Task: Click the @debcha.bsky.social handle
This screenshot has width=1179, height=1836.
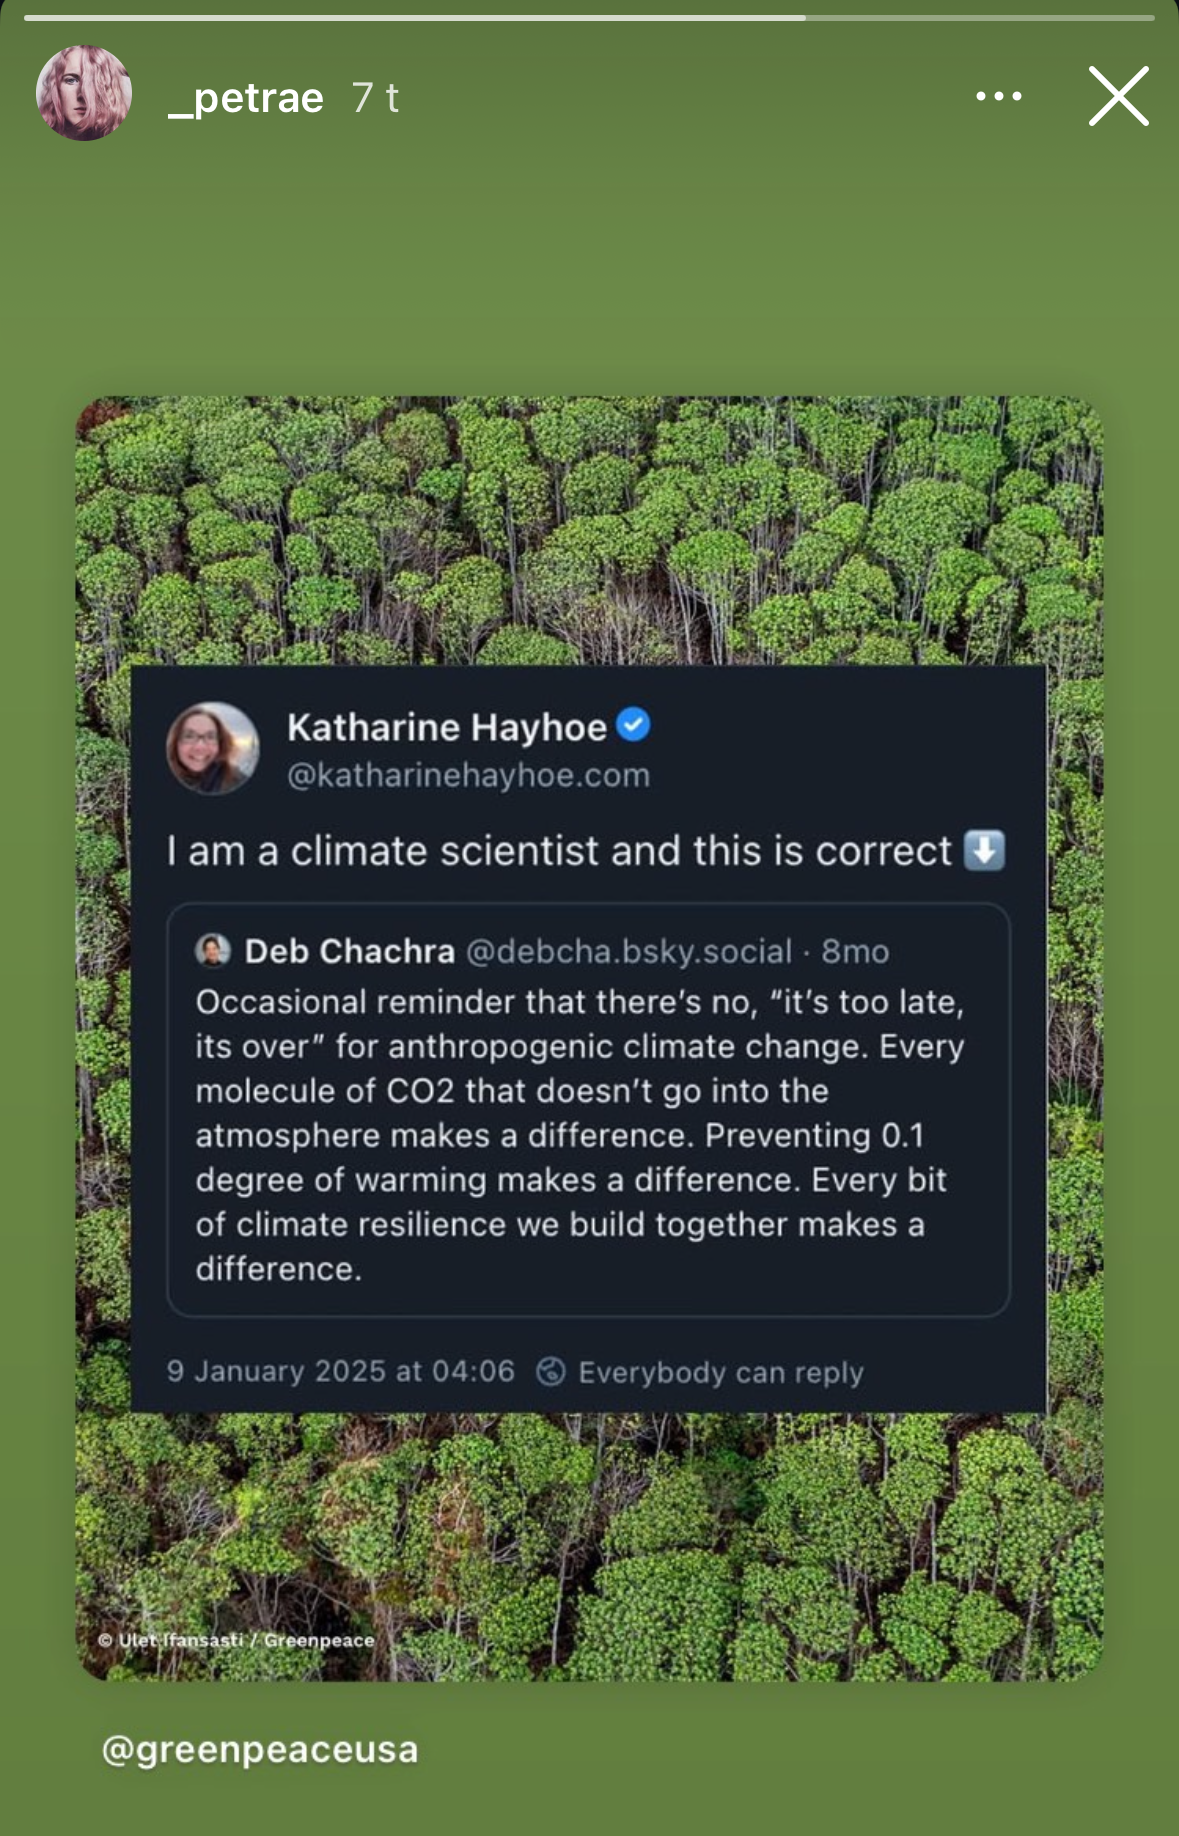Action: [629, 951]
